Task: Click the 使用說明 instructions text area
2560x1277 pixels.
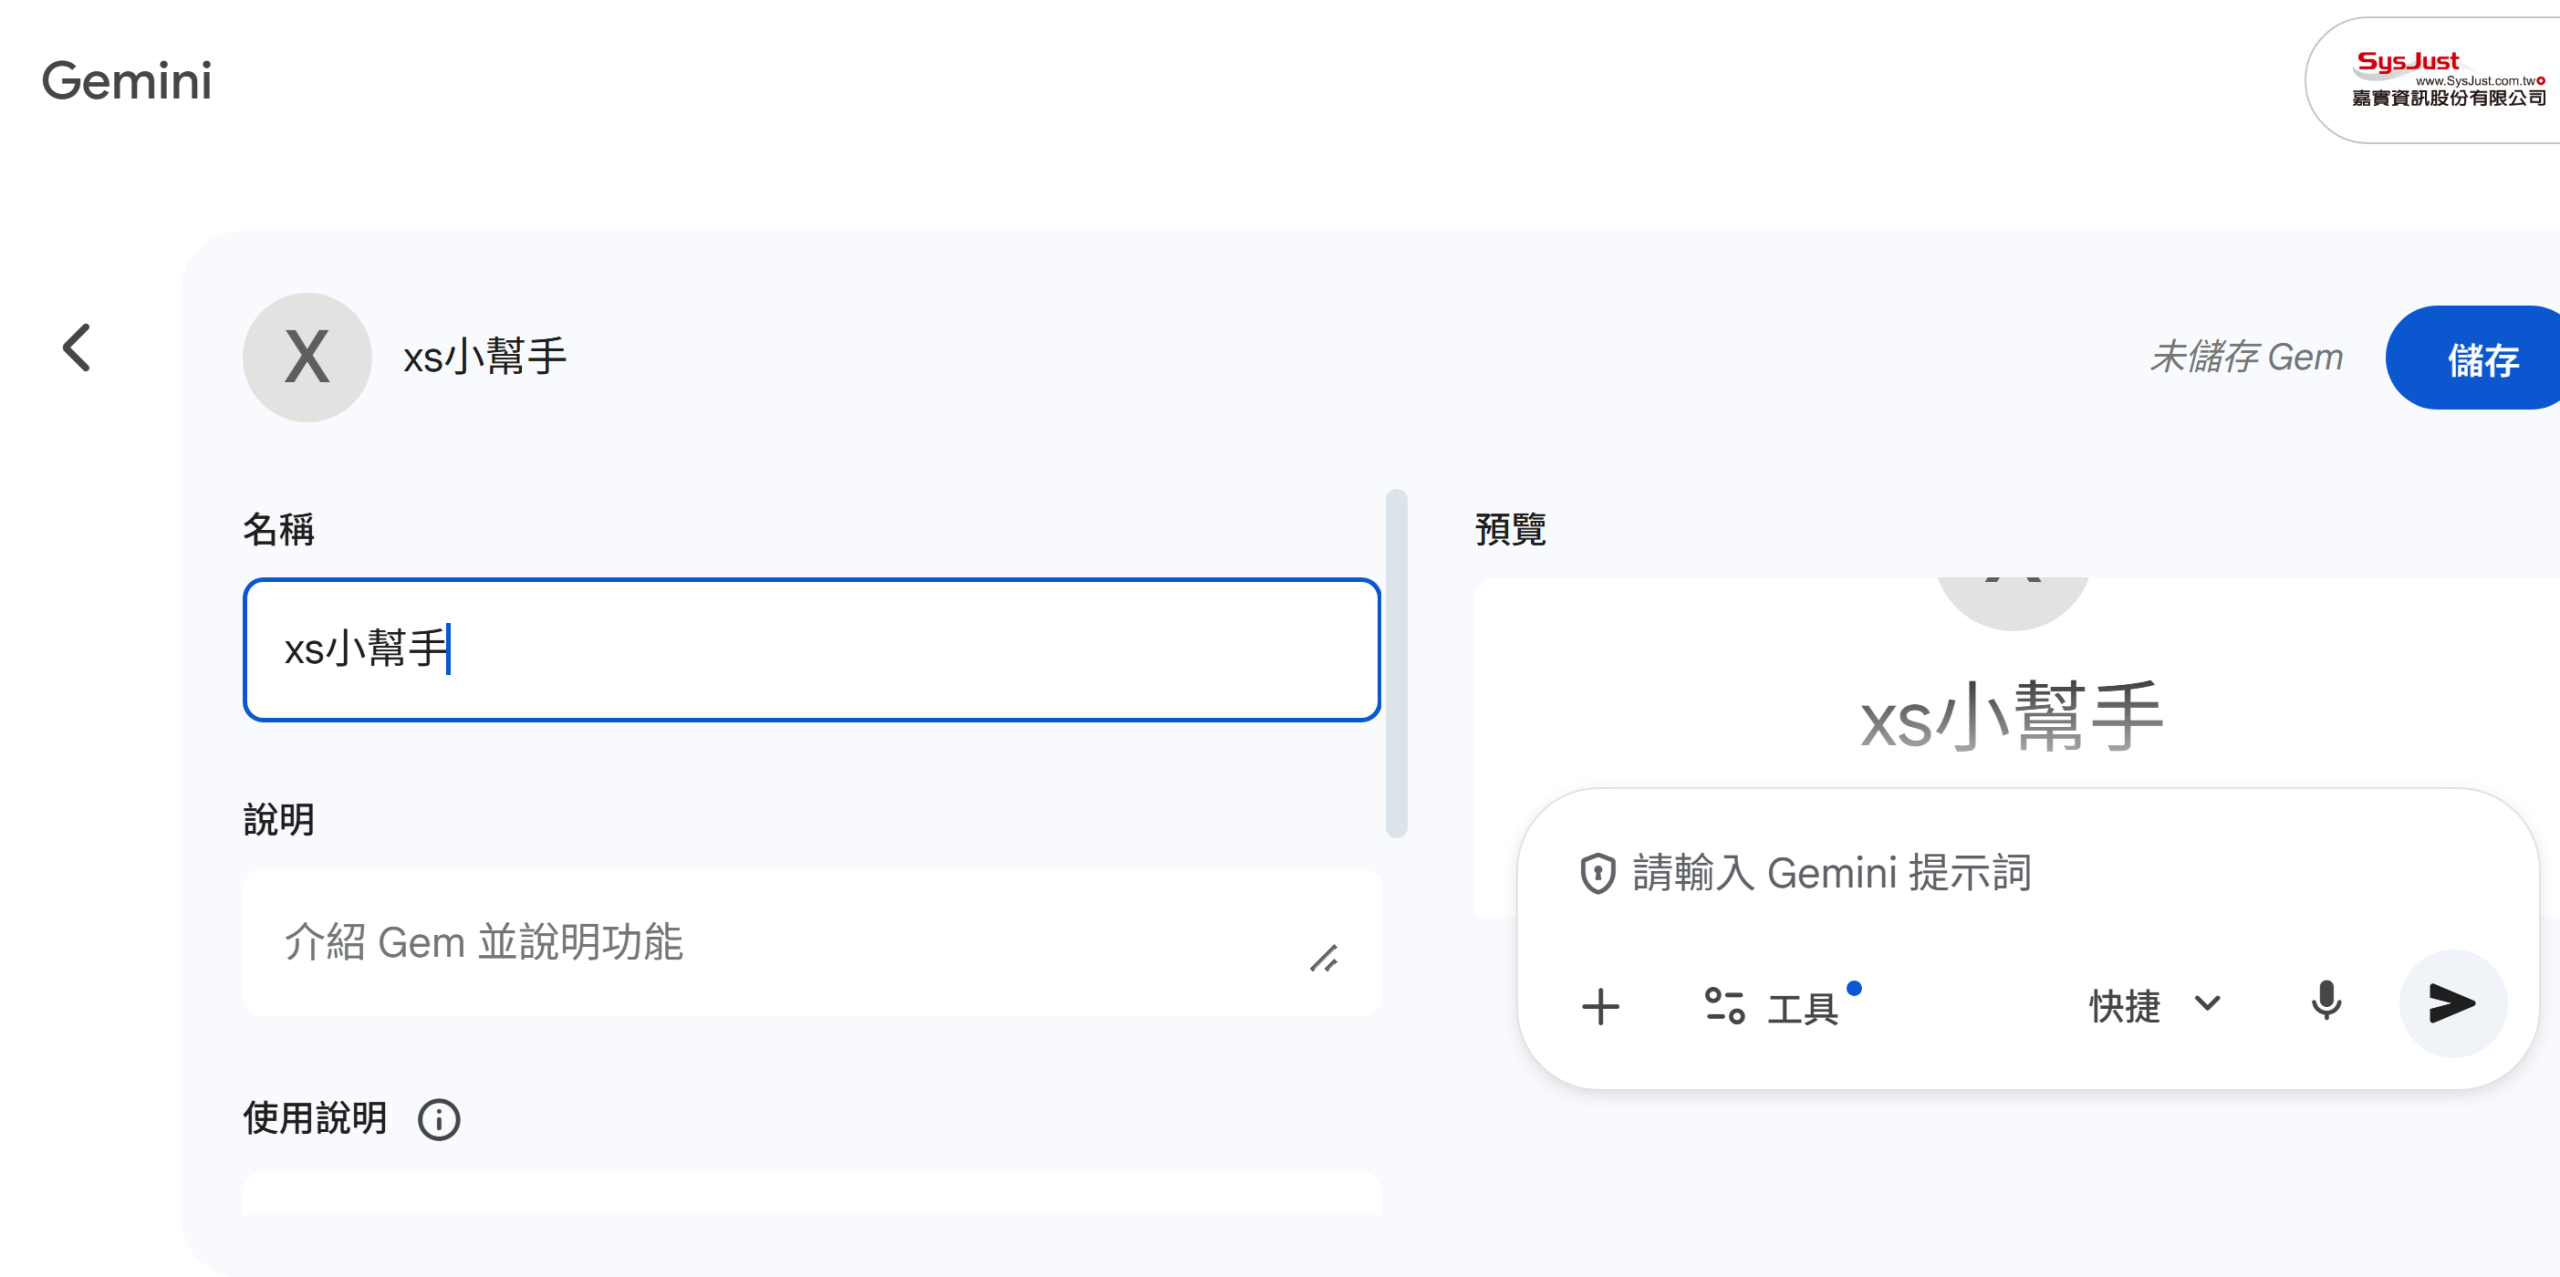Action: click(810, 1195)
